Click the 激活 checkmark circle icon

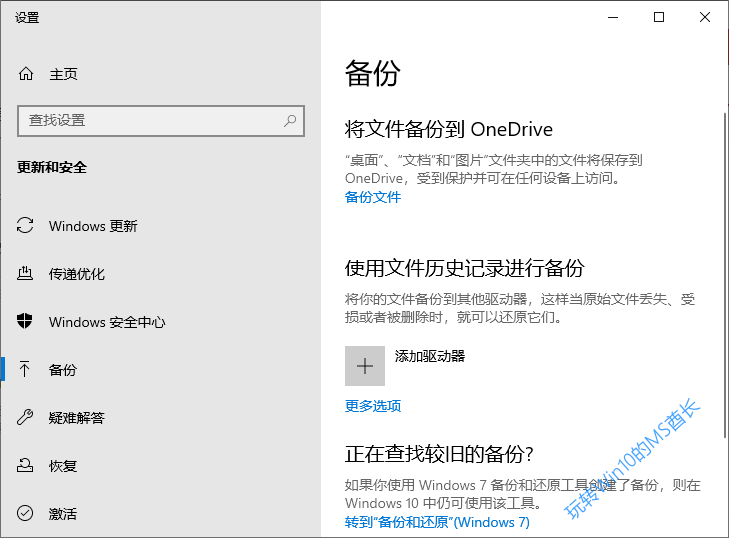[x=25, y=513]
